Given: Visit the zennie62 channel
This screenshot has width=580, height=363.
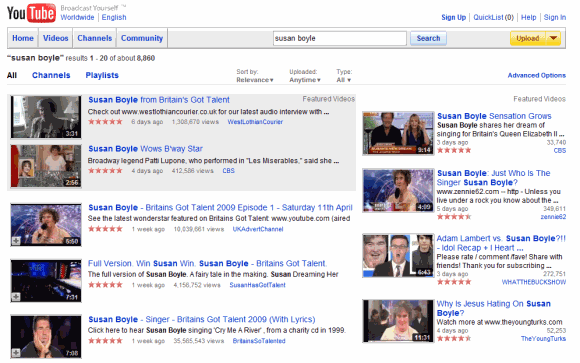Looking at the screenshot, I should coord(553,217).
